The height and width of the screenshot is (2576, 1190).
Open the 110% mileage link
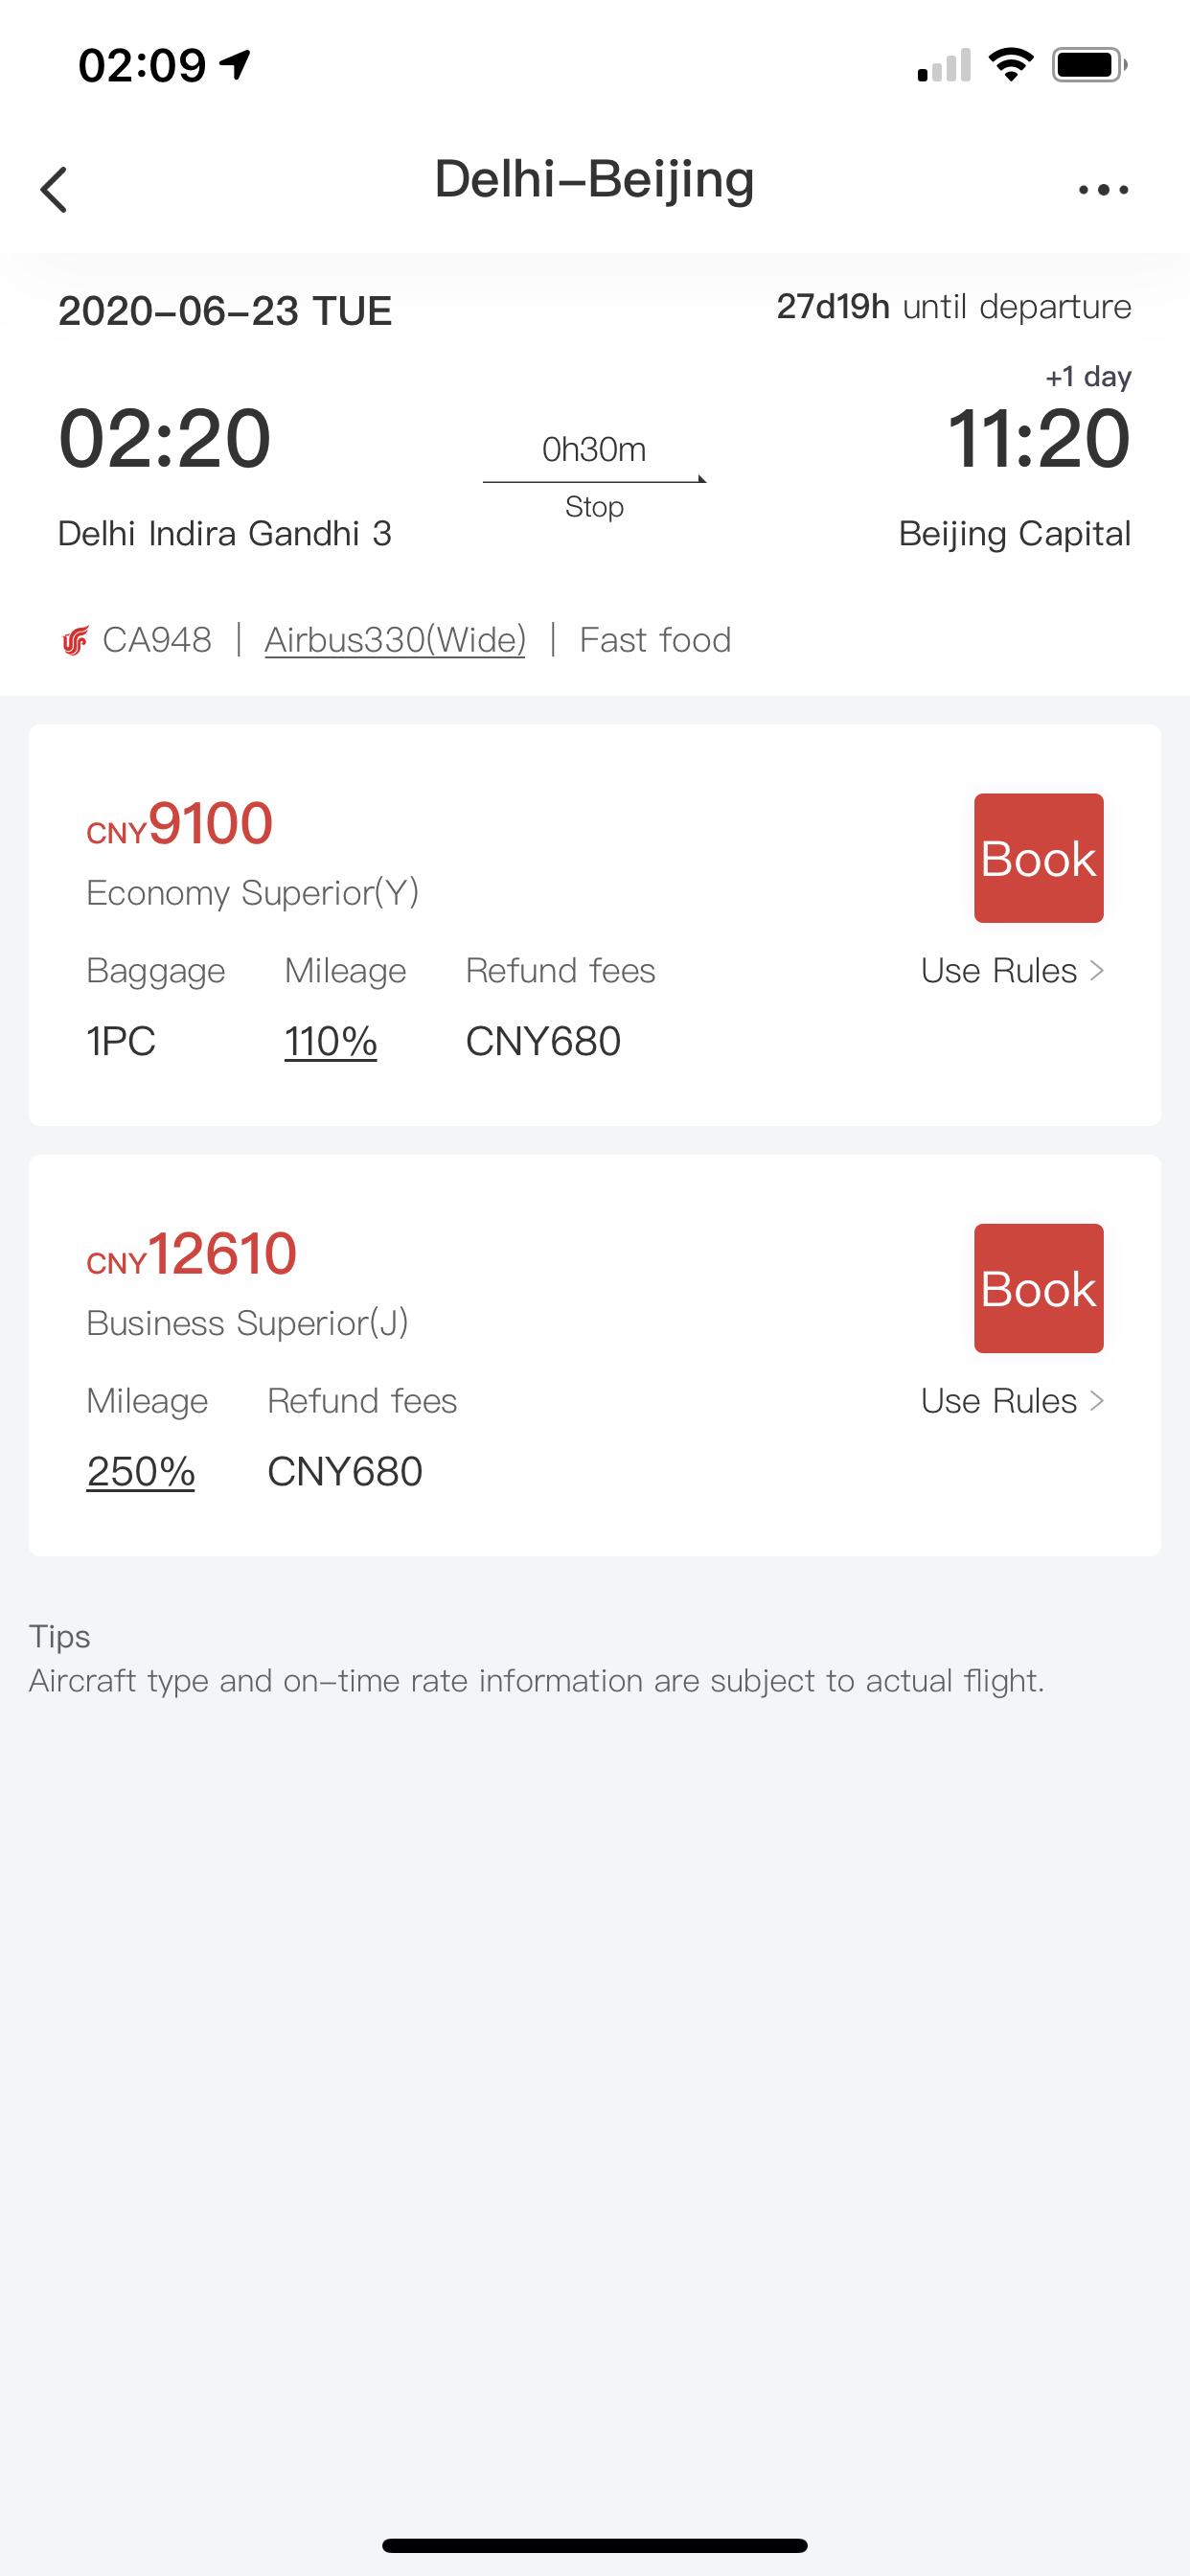tap(331, 1042)
